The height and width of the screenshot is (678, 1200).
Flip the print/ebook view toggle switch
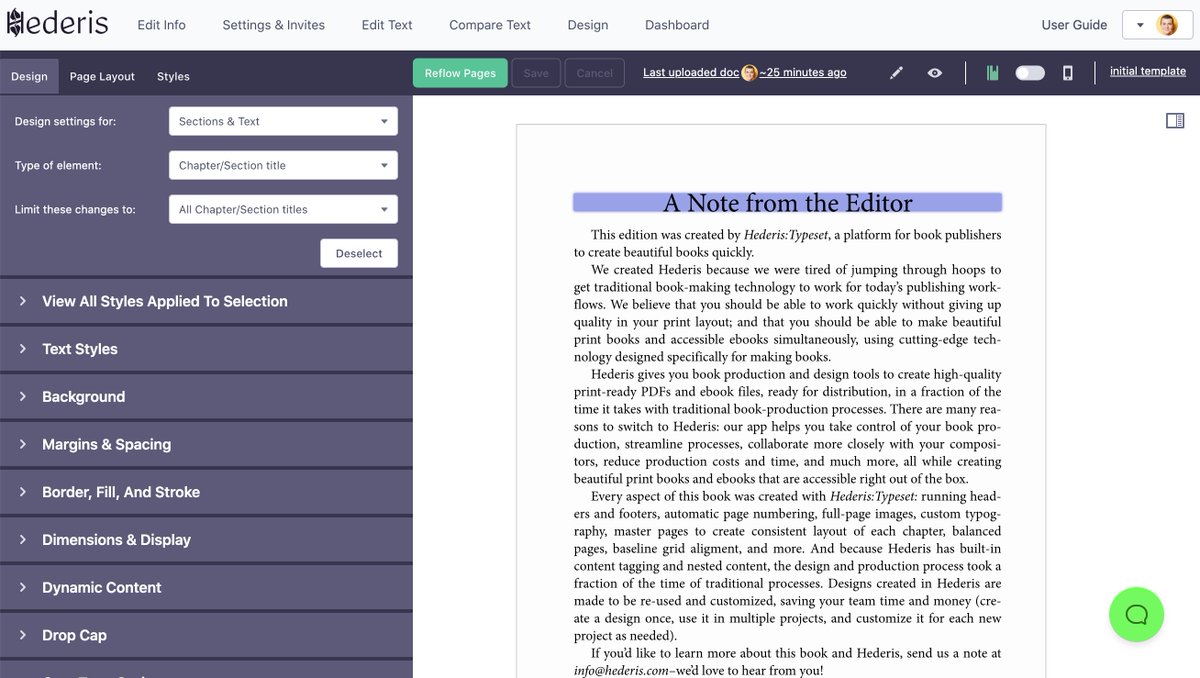[1030, 72]
